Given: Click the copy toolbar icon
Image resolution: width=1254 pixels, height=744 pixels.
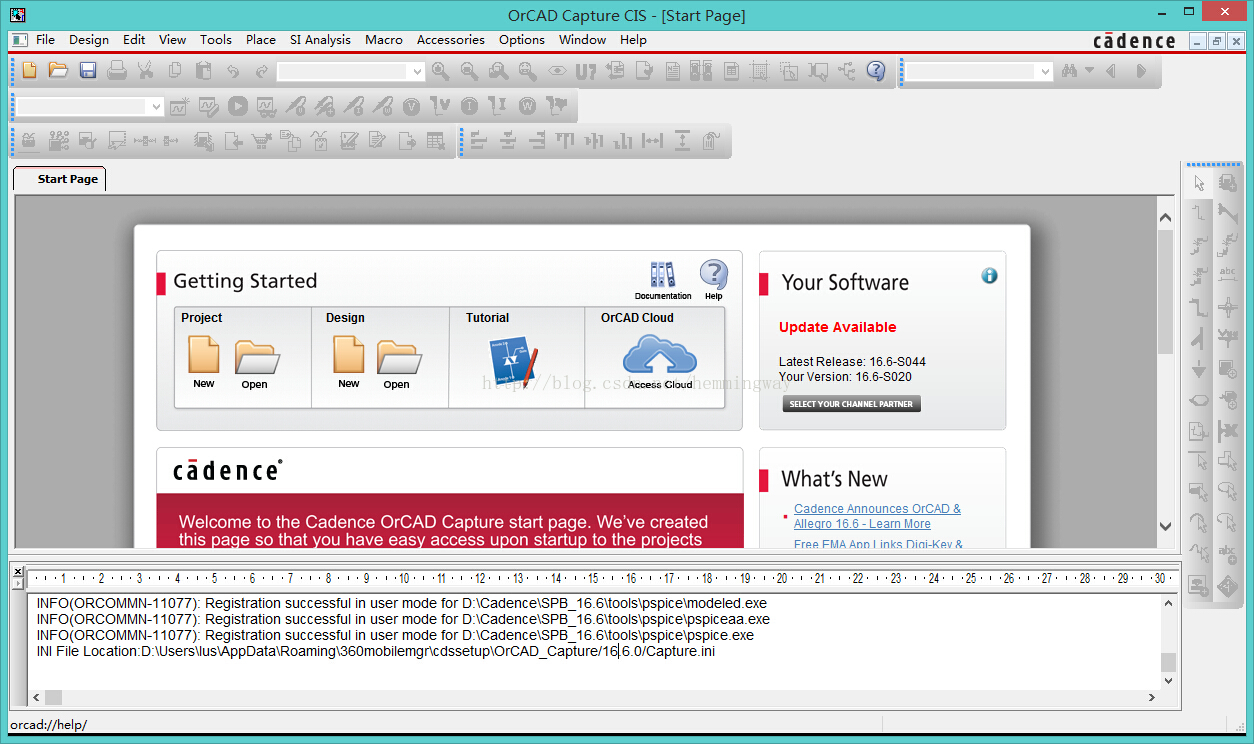Looking at the screenshot, I should (175, 71).
